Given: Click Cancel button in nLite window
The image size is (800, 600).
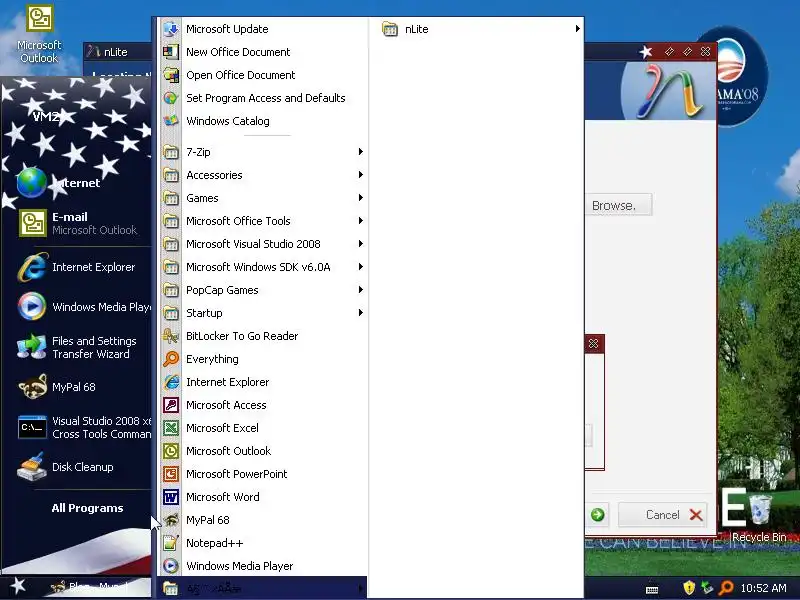Looking at the screenshot, I should coord(663,515).
